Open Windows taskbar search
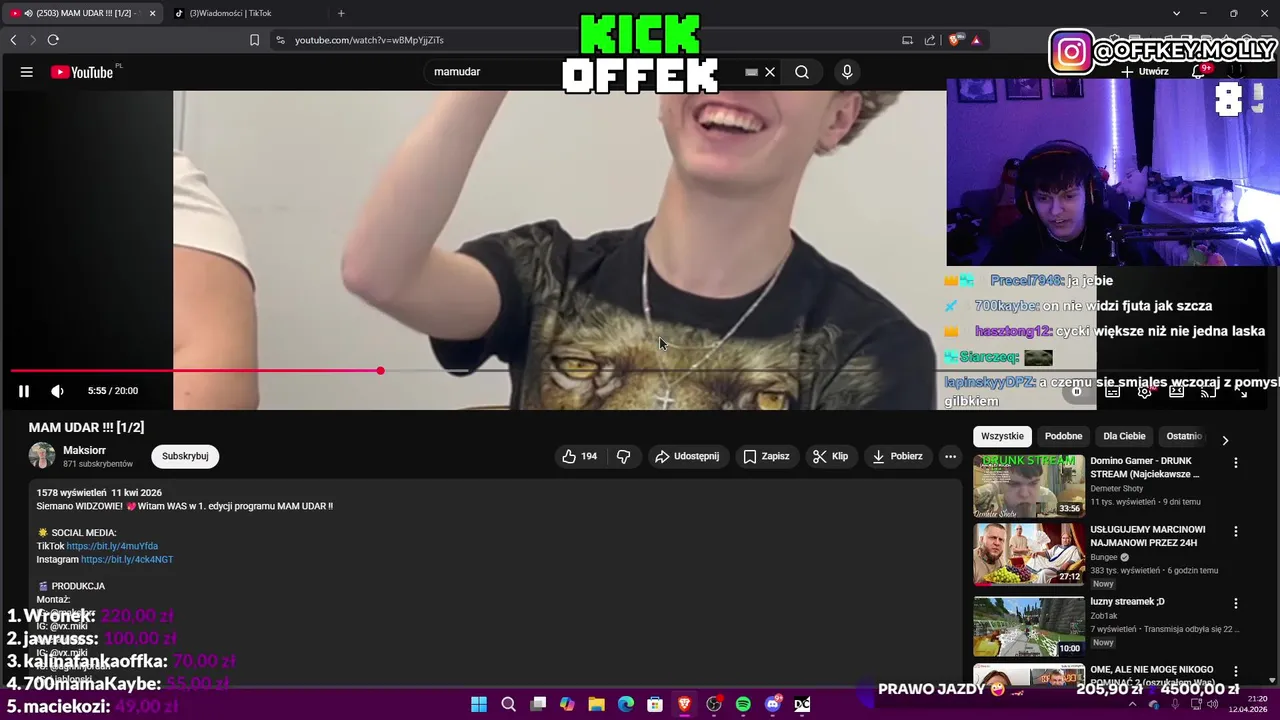Viewport: 1280px width, 720px height. tap(508, 704)
